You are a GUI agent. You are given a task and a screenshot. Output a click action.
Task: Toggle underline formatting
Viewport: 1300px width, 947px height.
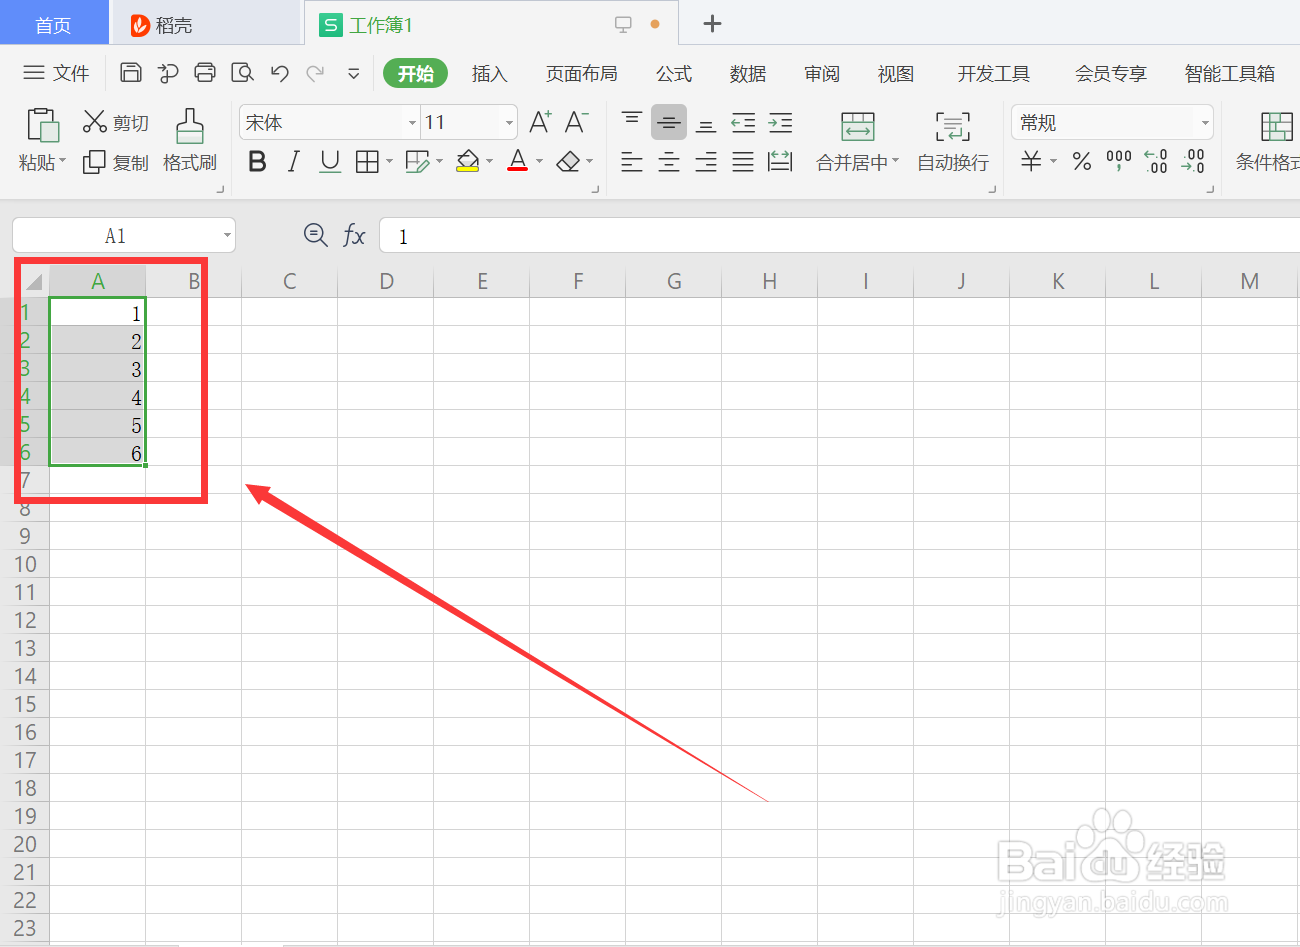point(330,162)
